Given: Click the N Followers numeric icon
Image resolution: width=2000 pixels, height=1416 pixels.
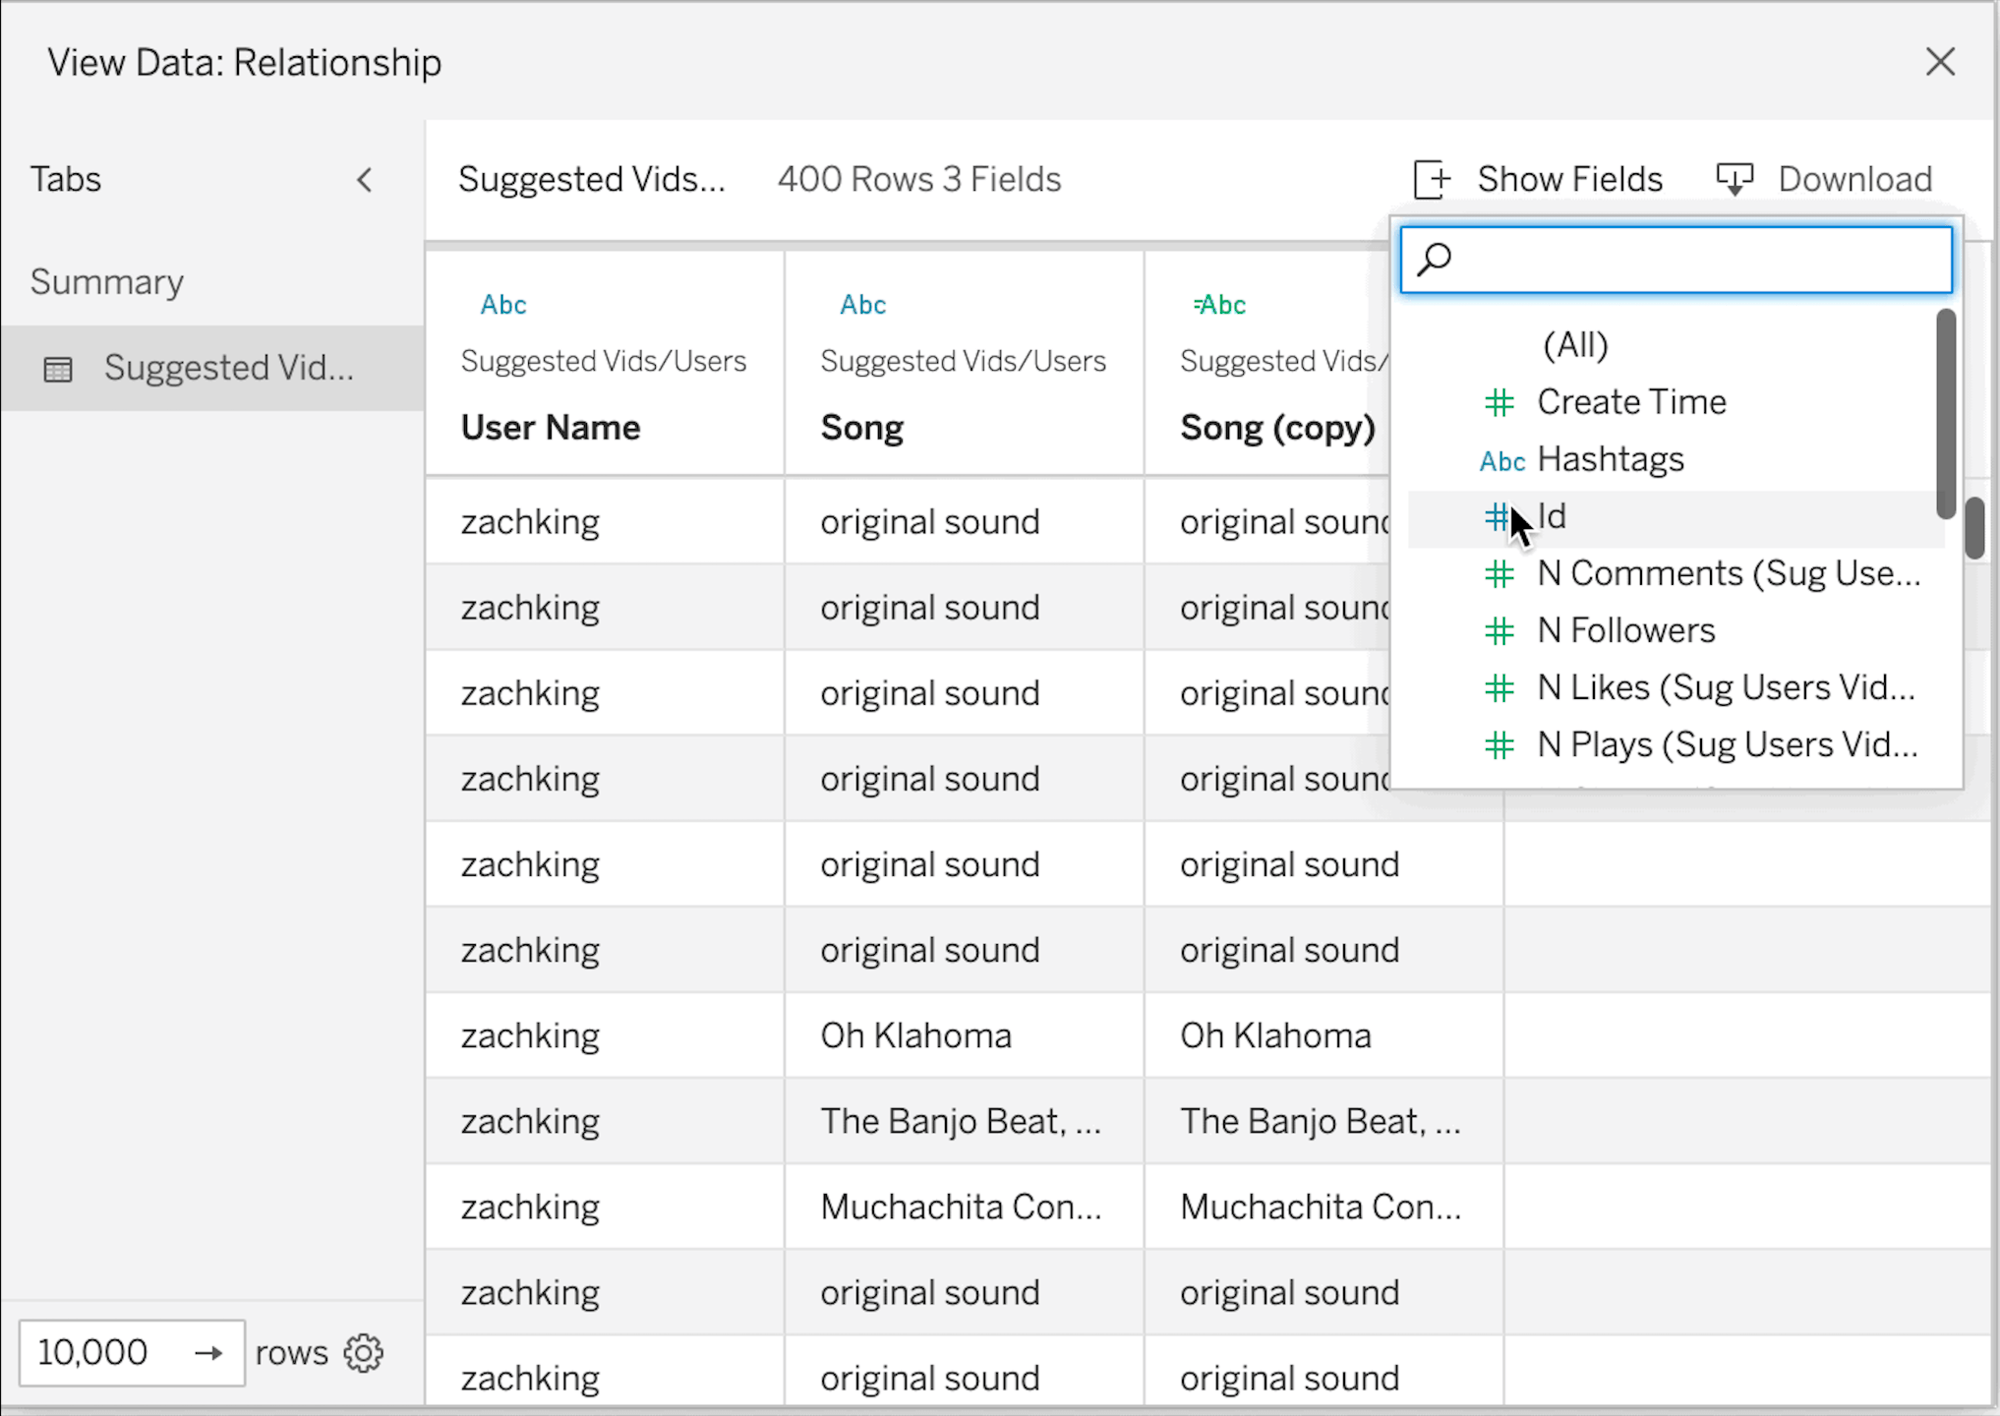Looking at the screenshot, I should point(1499,630).
